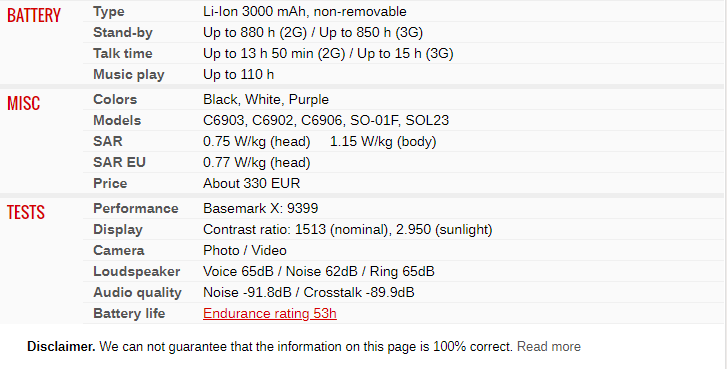Click the About 330 EUR price value
The width and height of the screenshot is (727, 369).
[251, 183]
